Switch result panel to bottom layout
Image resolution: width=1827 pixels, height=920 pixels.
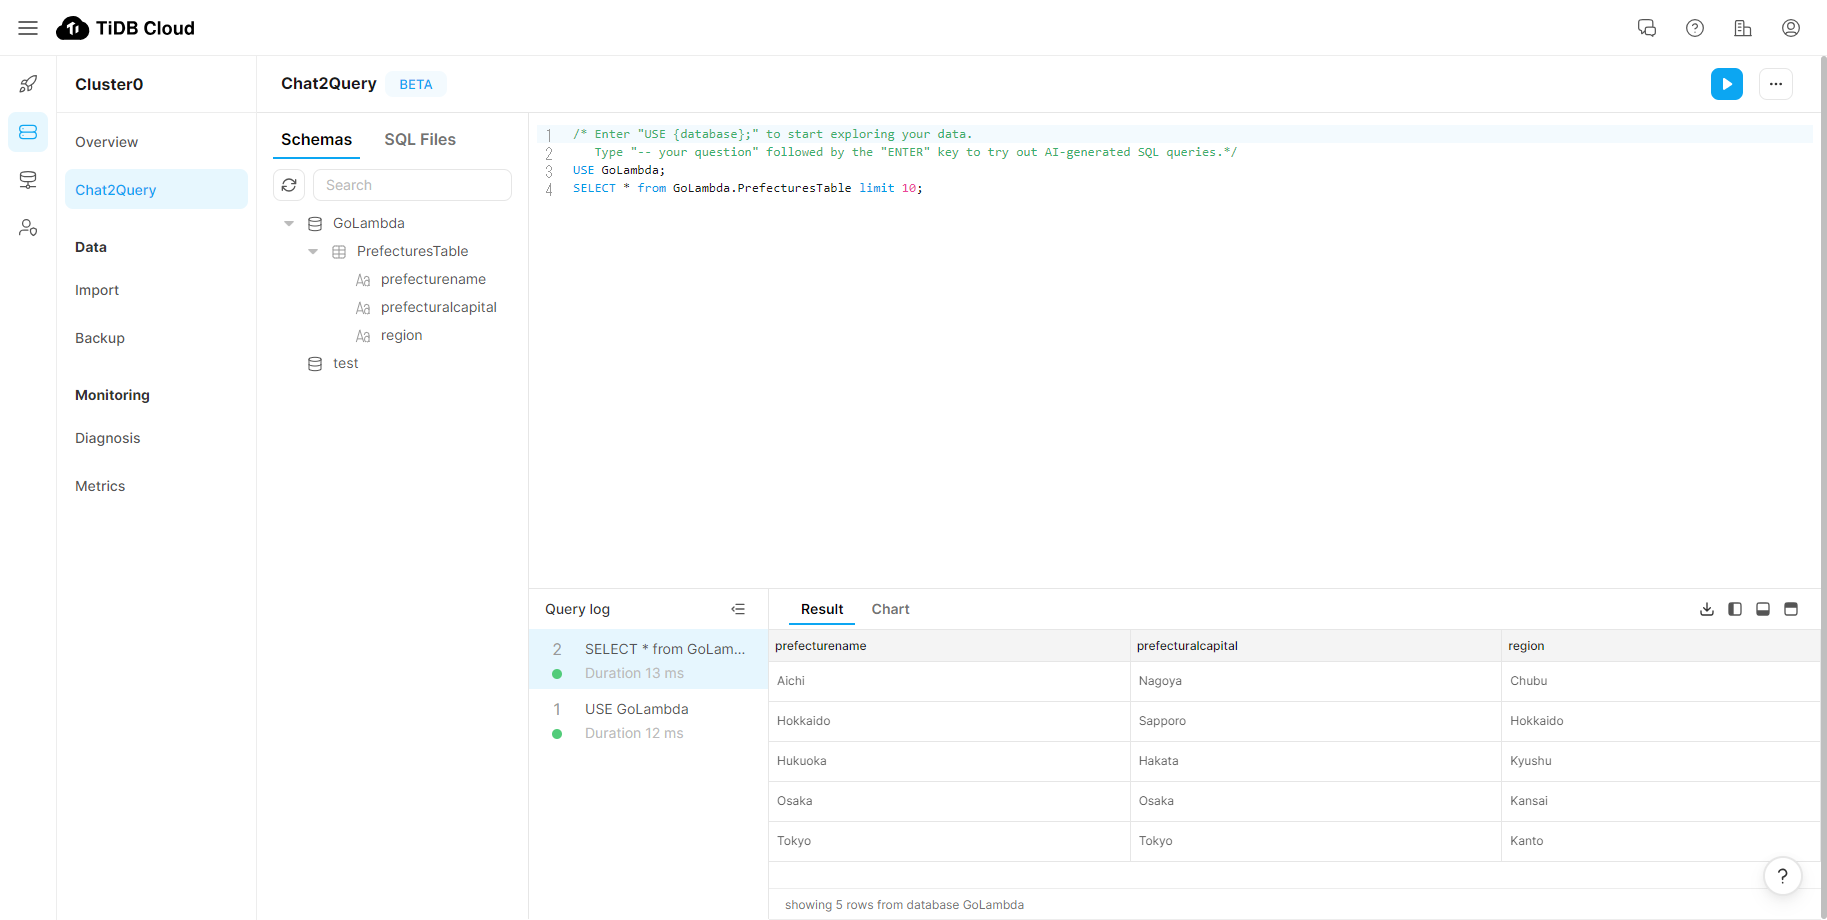click(x=1762, y=609)
